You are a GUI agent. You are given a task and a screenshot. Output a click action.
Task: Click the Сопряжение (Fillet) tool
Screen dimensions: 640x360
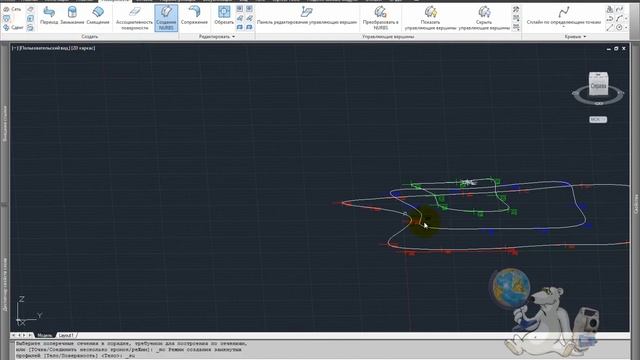click(194, 16)
